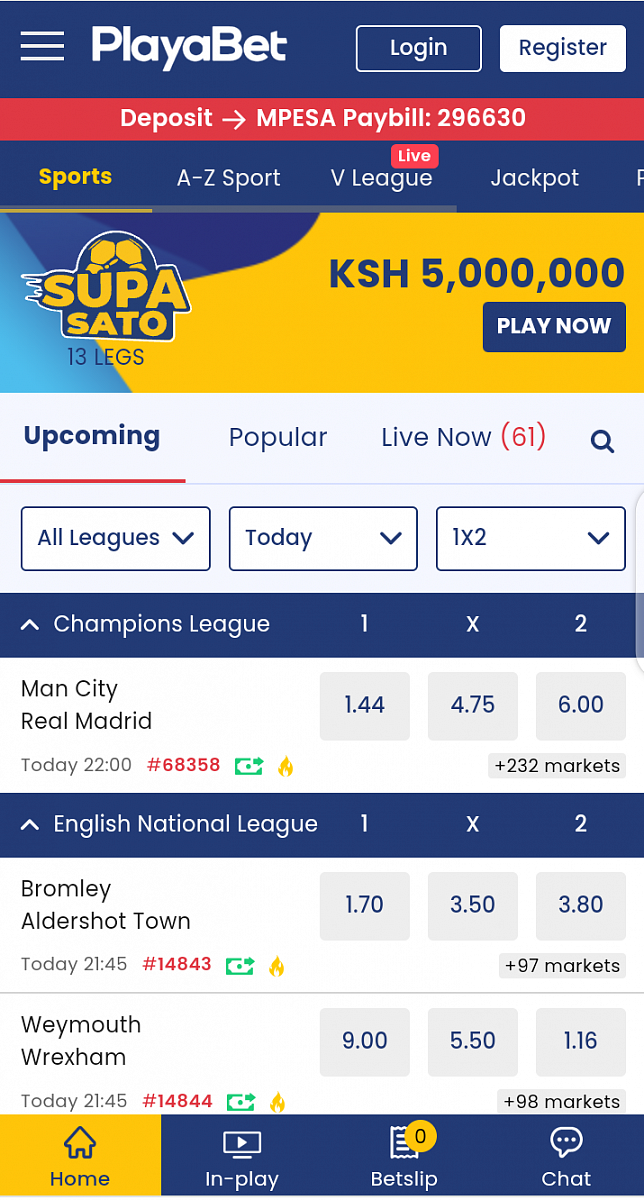Click the Register button
This screenshot has width=644, height=1200.
click(x=562, y=48)
